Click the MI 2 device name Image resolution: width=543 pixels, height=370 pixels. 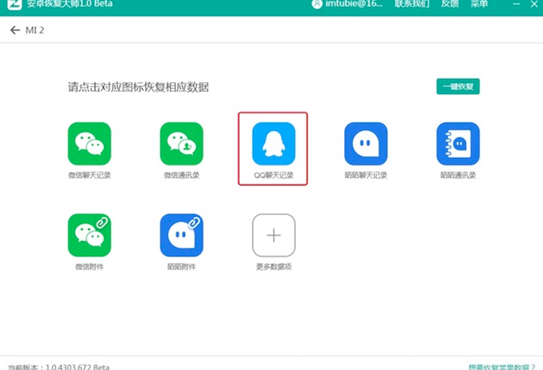[35, 30]
